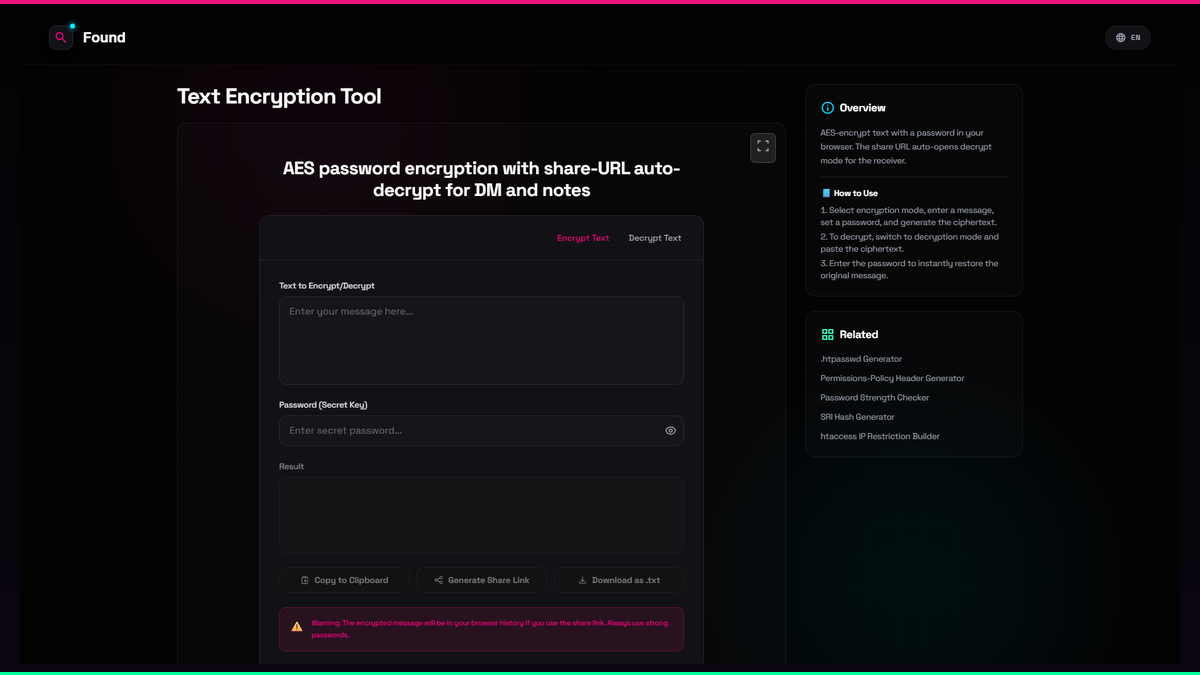Click the Password (Secret Key) label
Viewport: 1200px width, 675px height.
coord(323,405)
